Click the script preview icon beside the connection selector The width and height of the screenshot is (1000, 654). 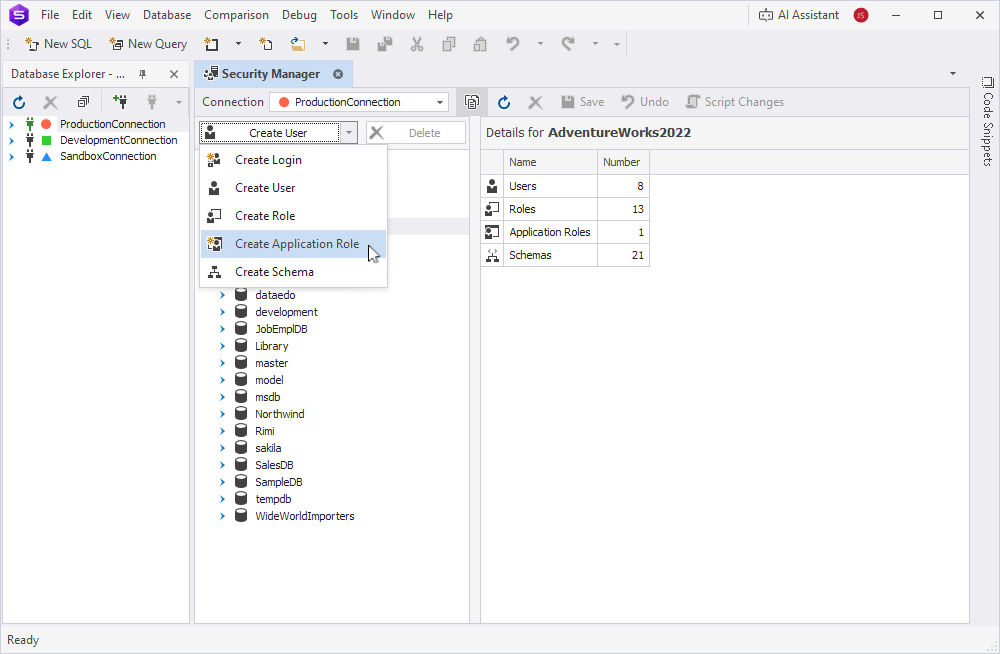pyautogui.click(x=471, y=101)
